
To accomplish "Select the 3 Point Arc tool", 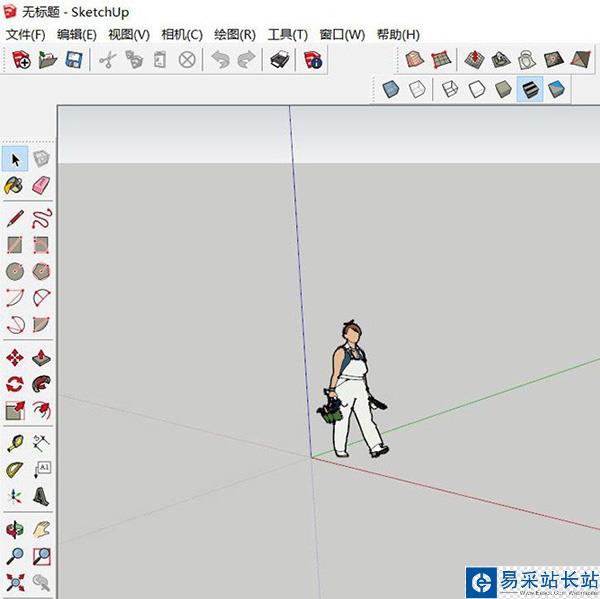I will tap(16, 325).
